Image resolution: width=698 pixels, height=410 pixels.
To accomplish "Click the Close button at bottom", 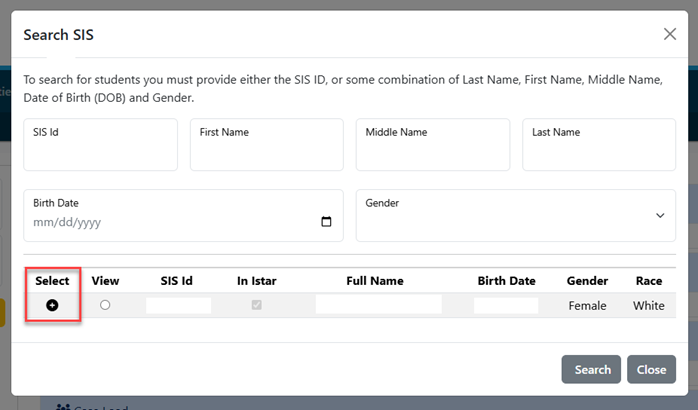I will coord(651,369).
